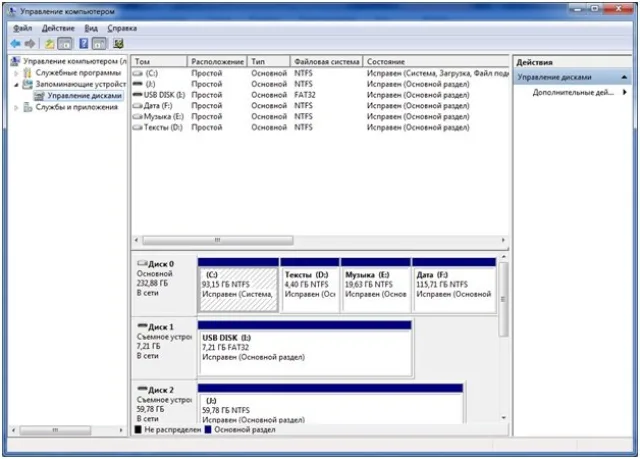Click the Диск 2 removable disk icon
The height and width of the screenshot is (459, 640).
coord(142,389)
